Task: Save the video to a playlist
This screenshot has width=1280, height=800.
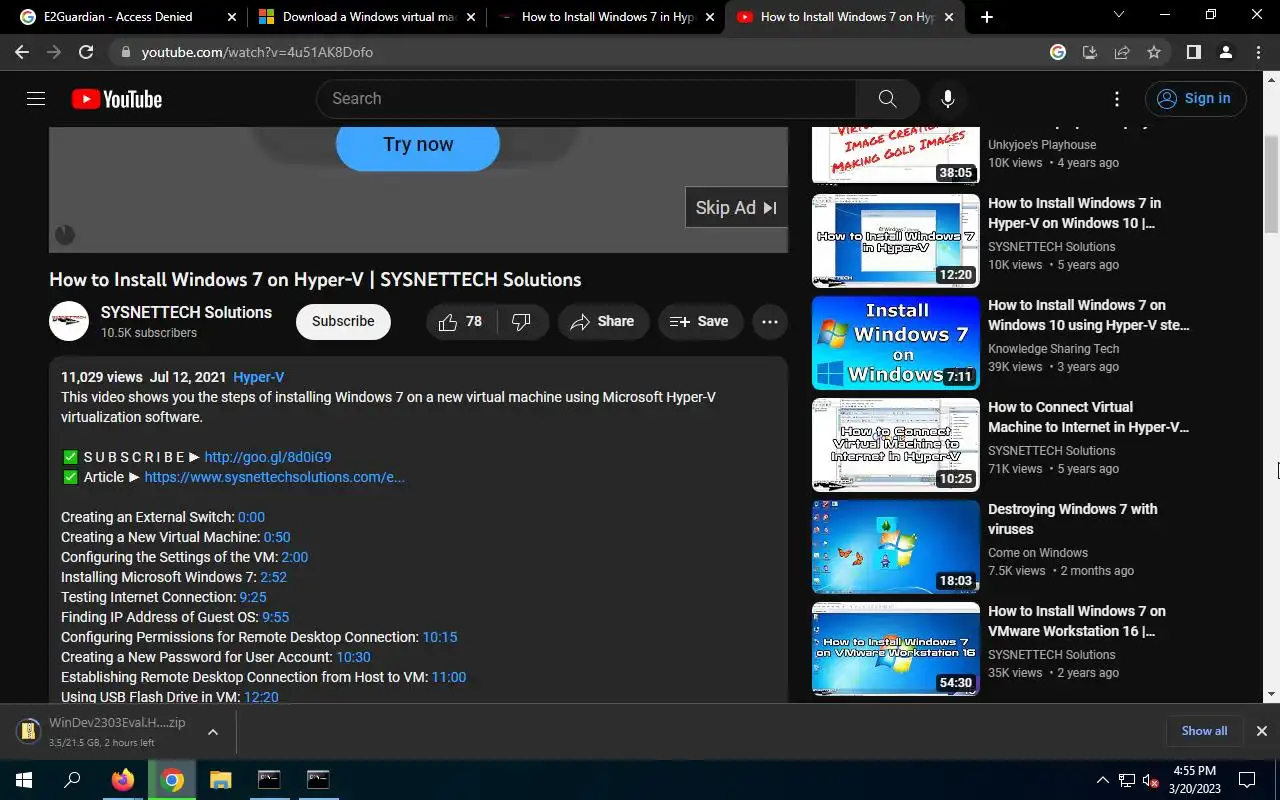Action: 700,321
